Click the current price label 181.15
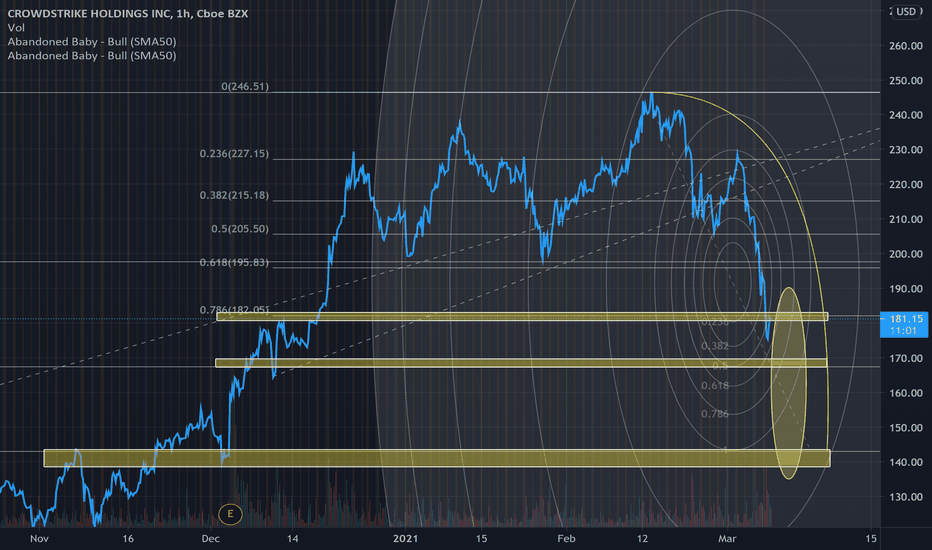The image size is (932, 550). click(903, 325)
